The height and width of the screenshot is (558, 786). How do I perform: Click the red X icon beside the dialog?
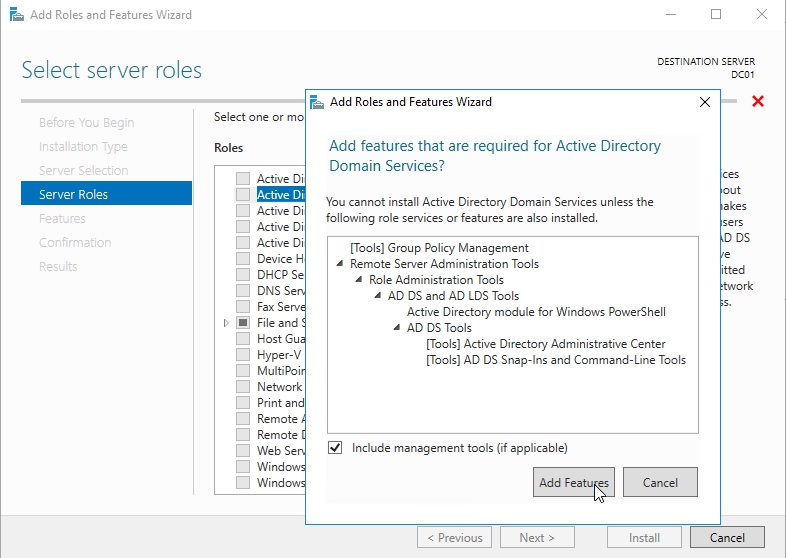tap(757, 102)
